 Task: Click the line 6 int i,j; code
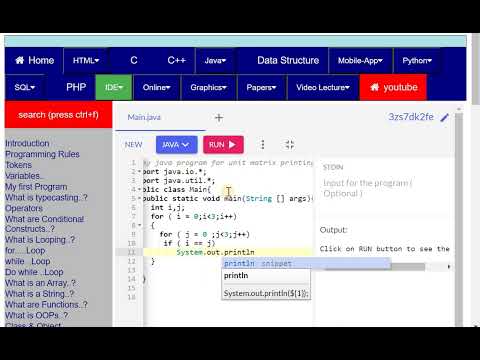(x=167, y=207)
